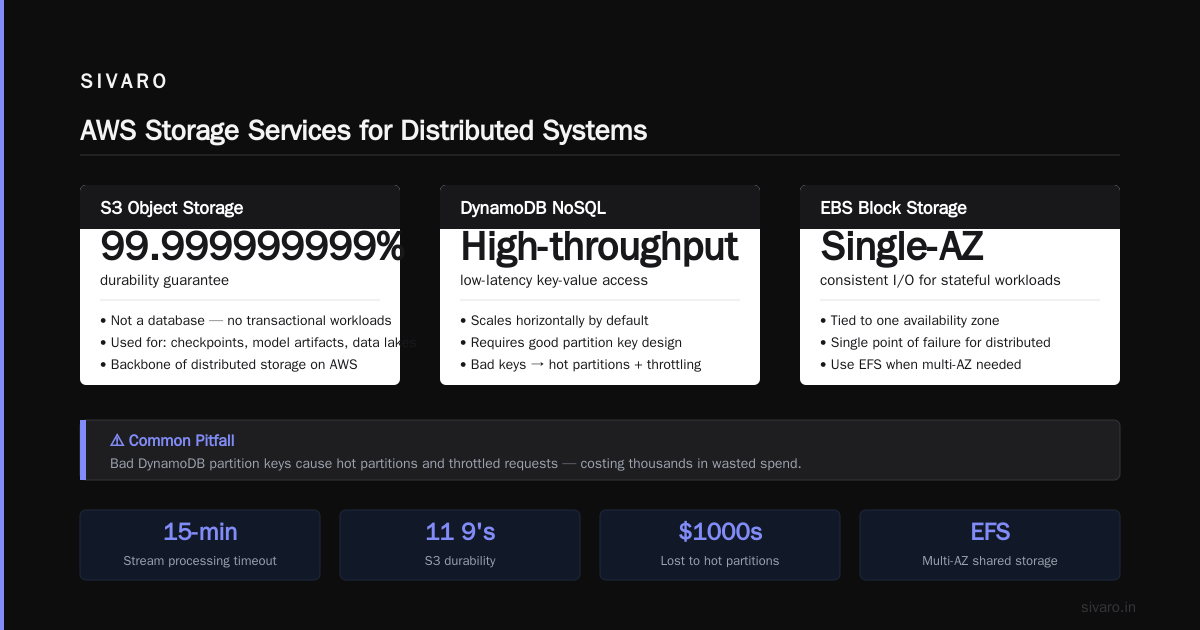
Task: Click 'Bad keys → hot partitions + throttling' bullet
Action: [581, 365]
